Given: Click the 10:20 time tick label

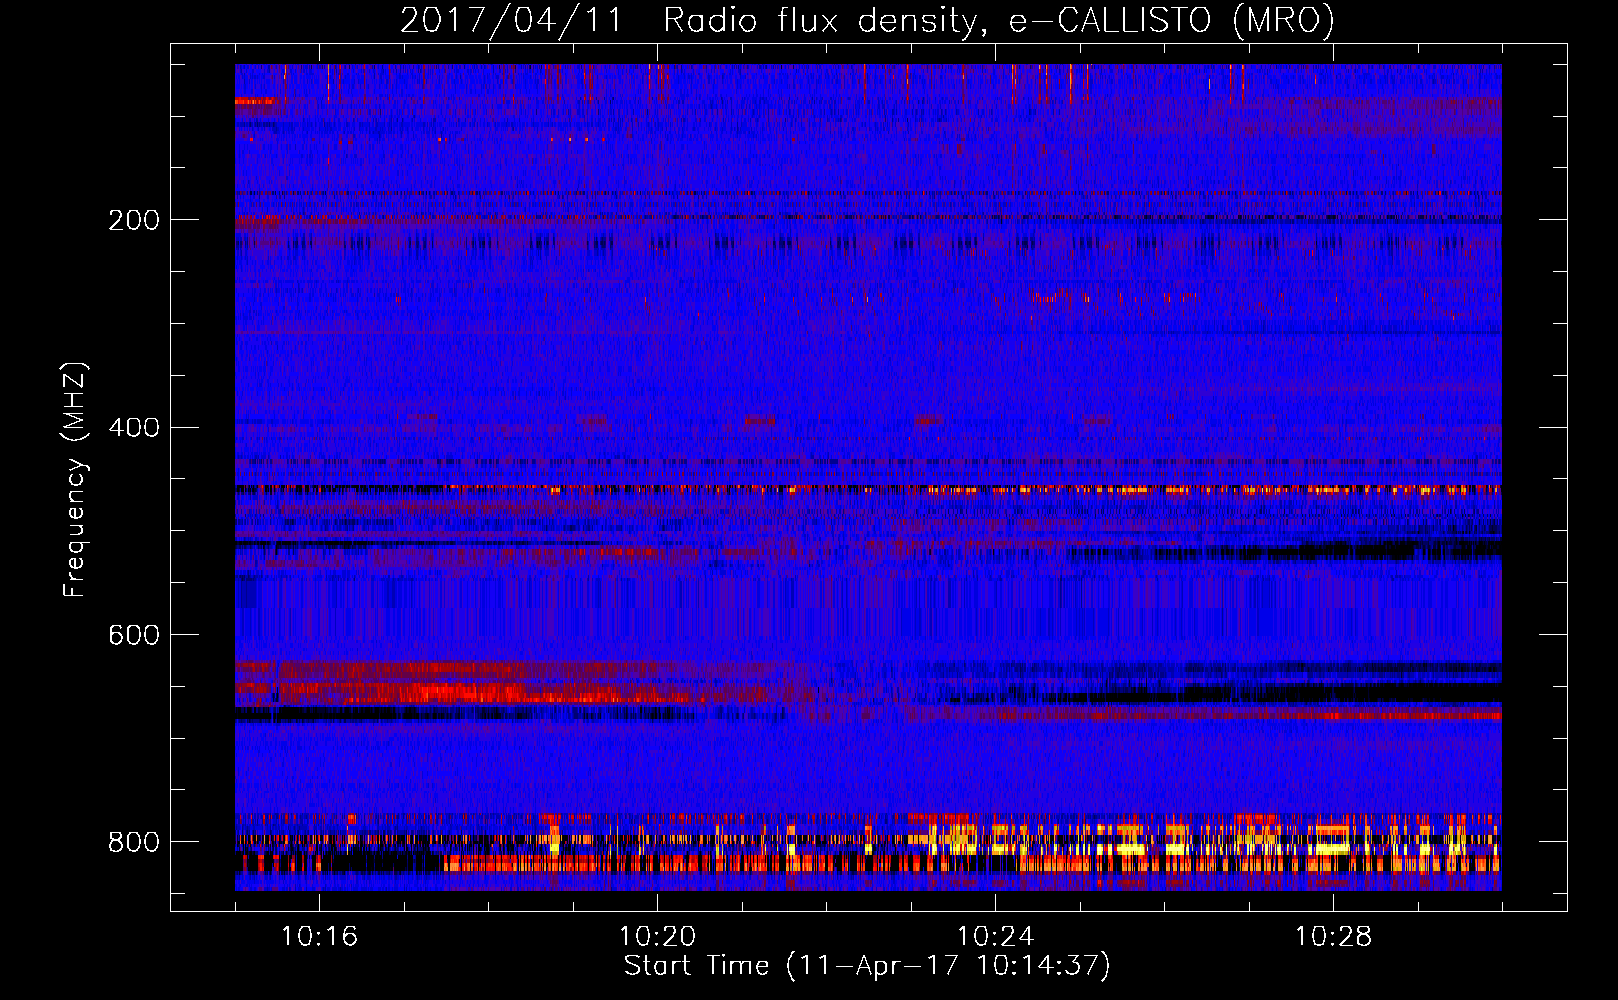Looking at the screenshot, I should (657, 937).
